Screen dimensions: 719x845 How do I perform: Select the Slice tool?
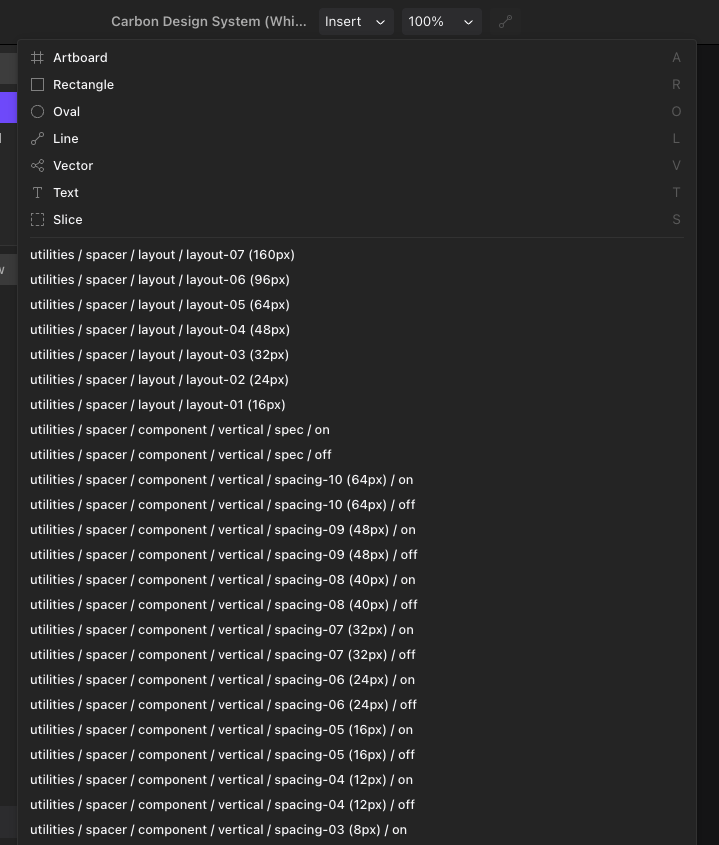point(67,219)
